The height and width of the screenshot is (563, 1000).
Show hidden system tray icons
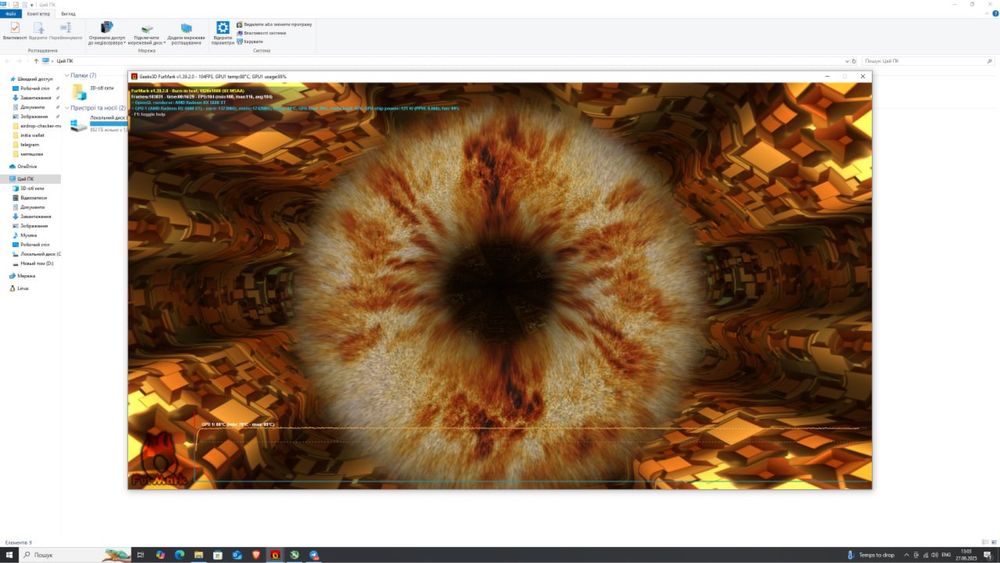pos(906,555)
